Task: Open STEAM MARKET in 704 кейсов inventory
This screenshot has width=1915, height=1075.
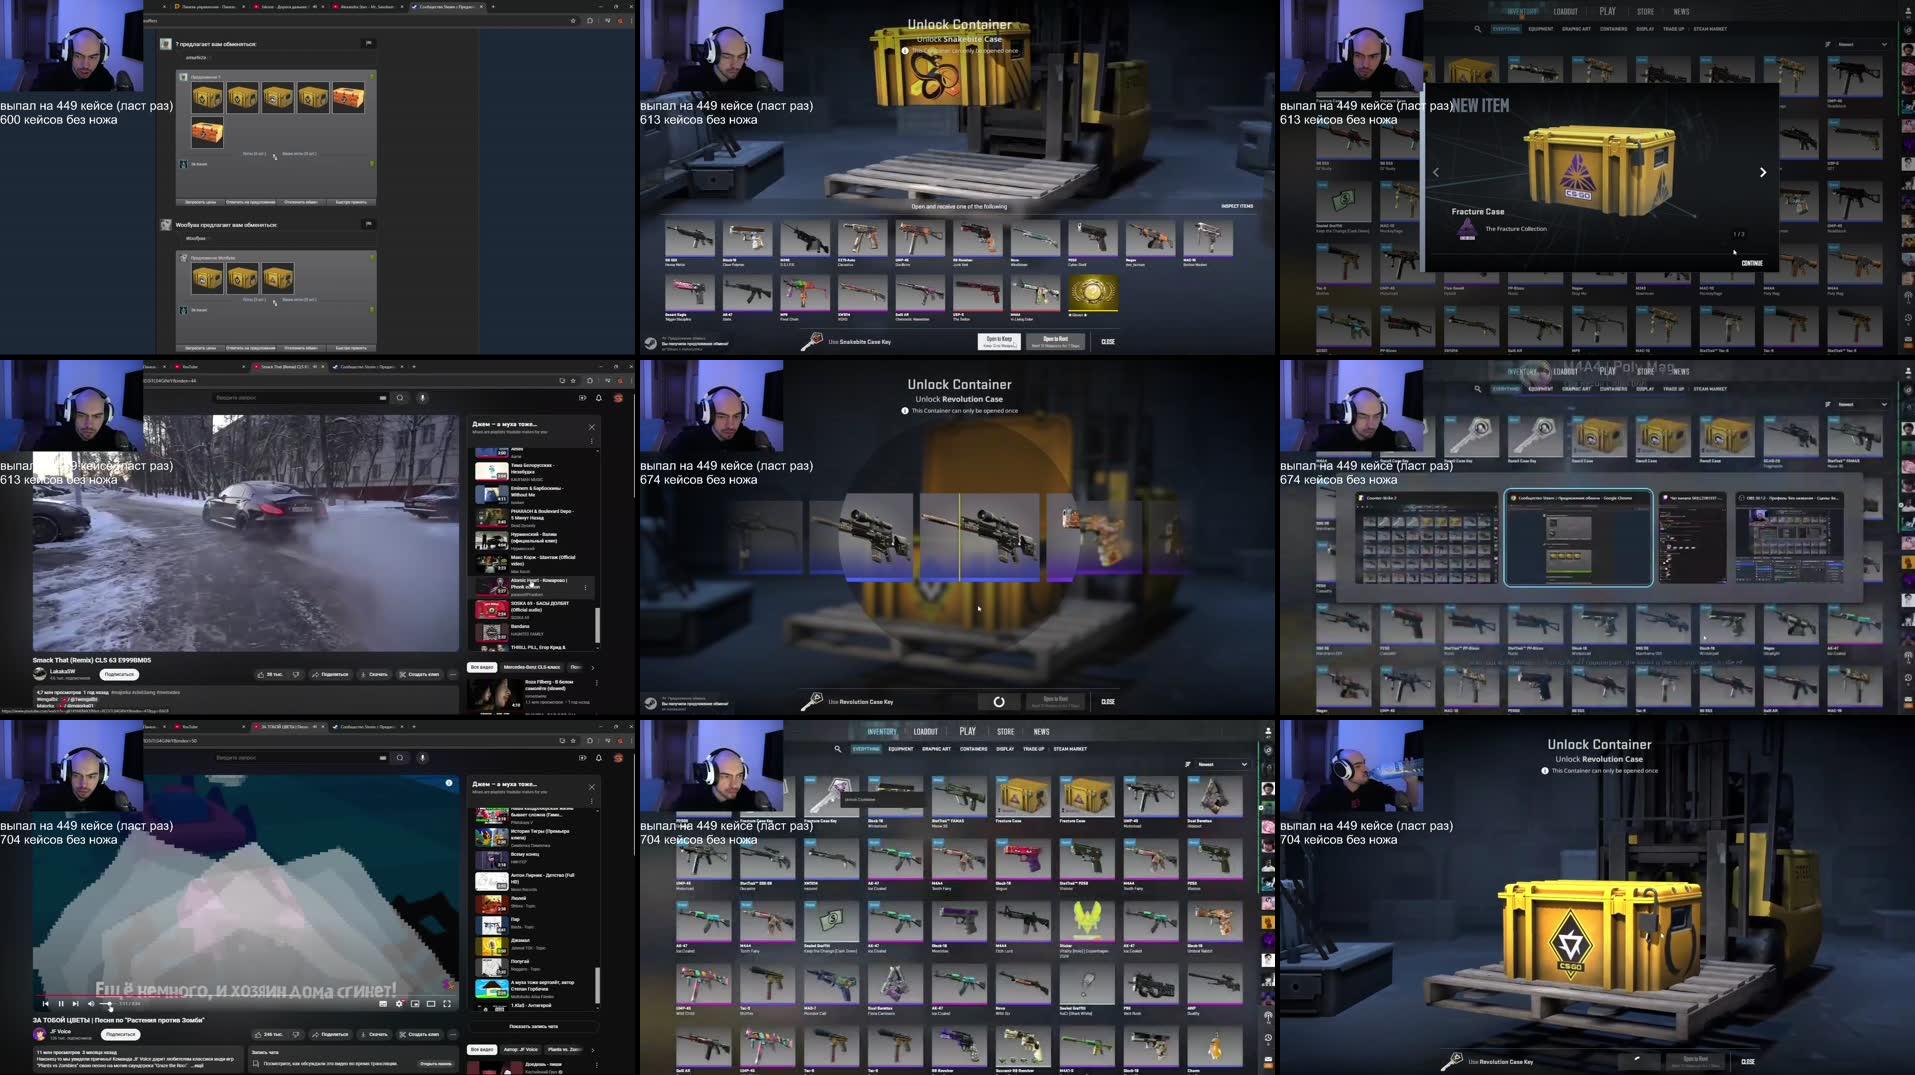Action: [x=1070, y=749]
